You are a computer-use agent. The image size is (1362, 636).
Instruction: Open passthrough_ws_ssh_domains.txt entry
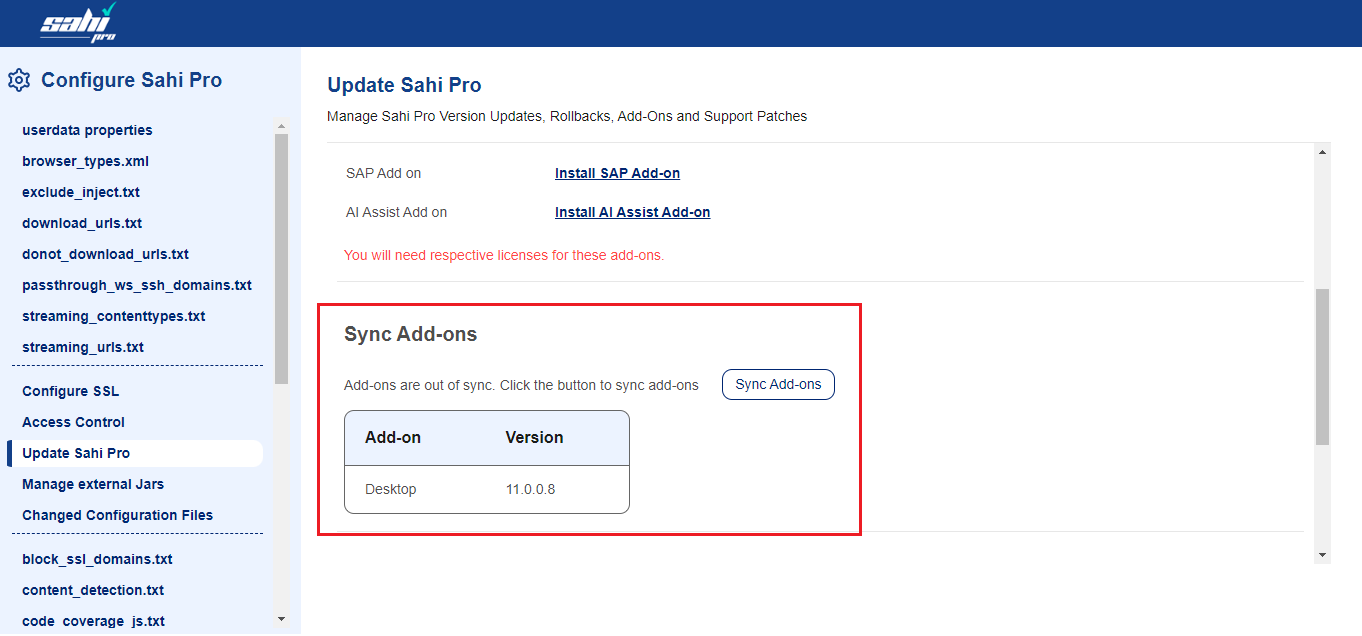[x=137, y=285]
